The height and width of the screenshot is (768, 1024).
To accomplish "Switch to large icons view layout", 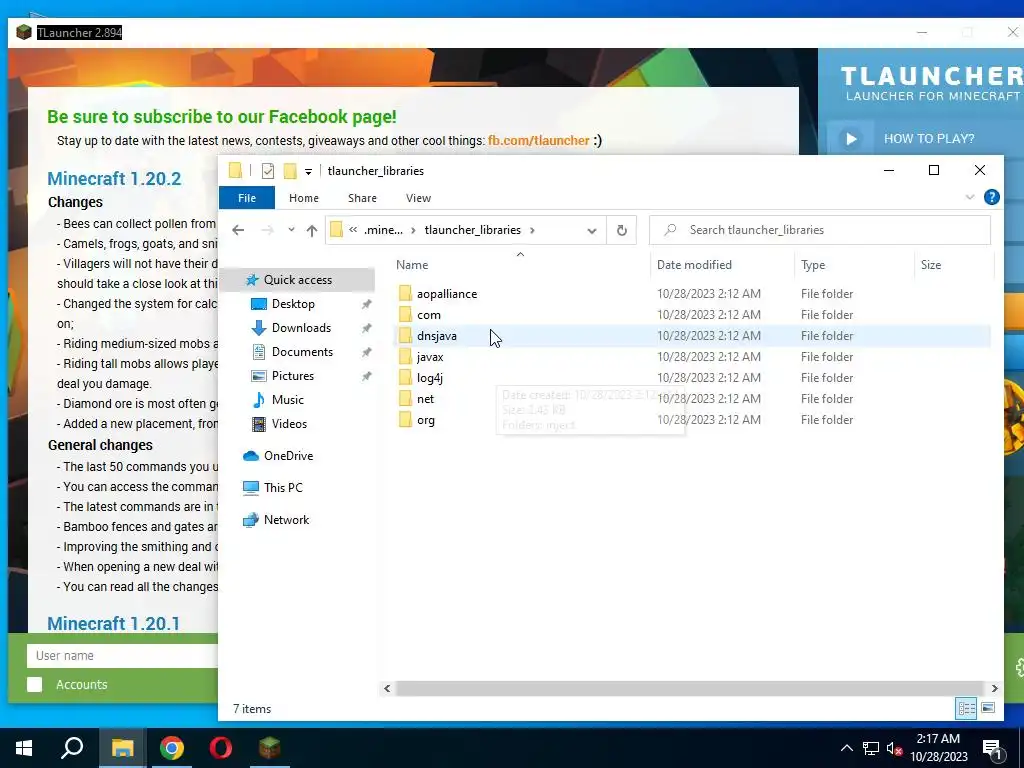I will click(988, 708).
